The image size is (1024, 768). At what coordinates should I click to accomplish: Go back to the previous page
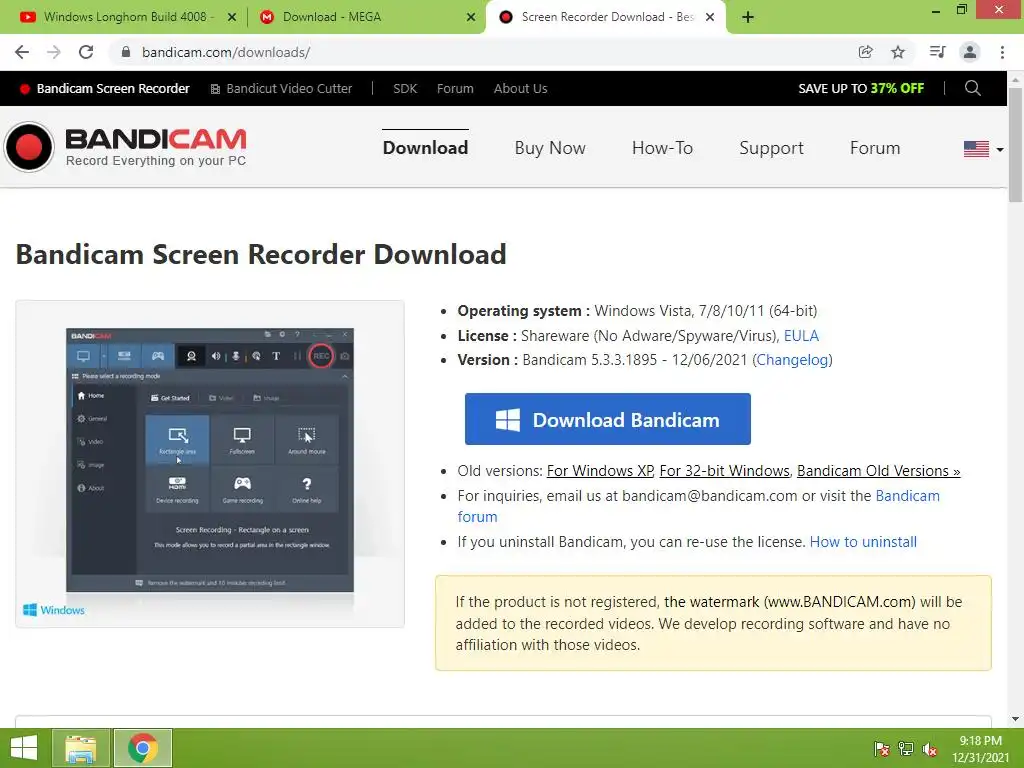(22, 52)
